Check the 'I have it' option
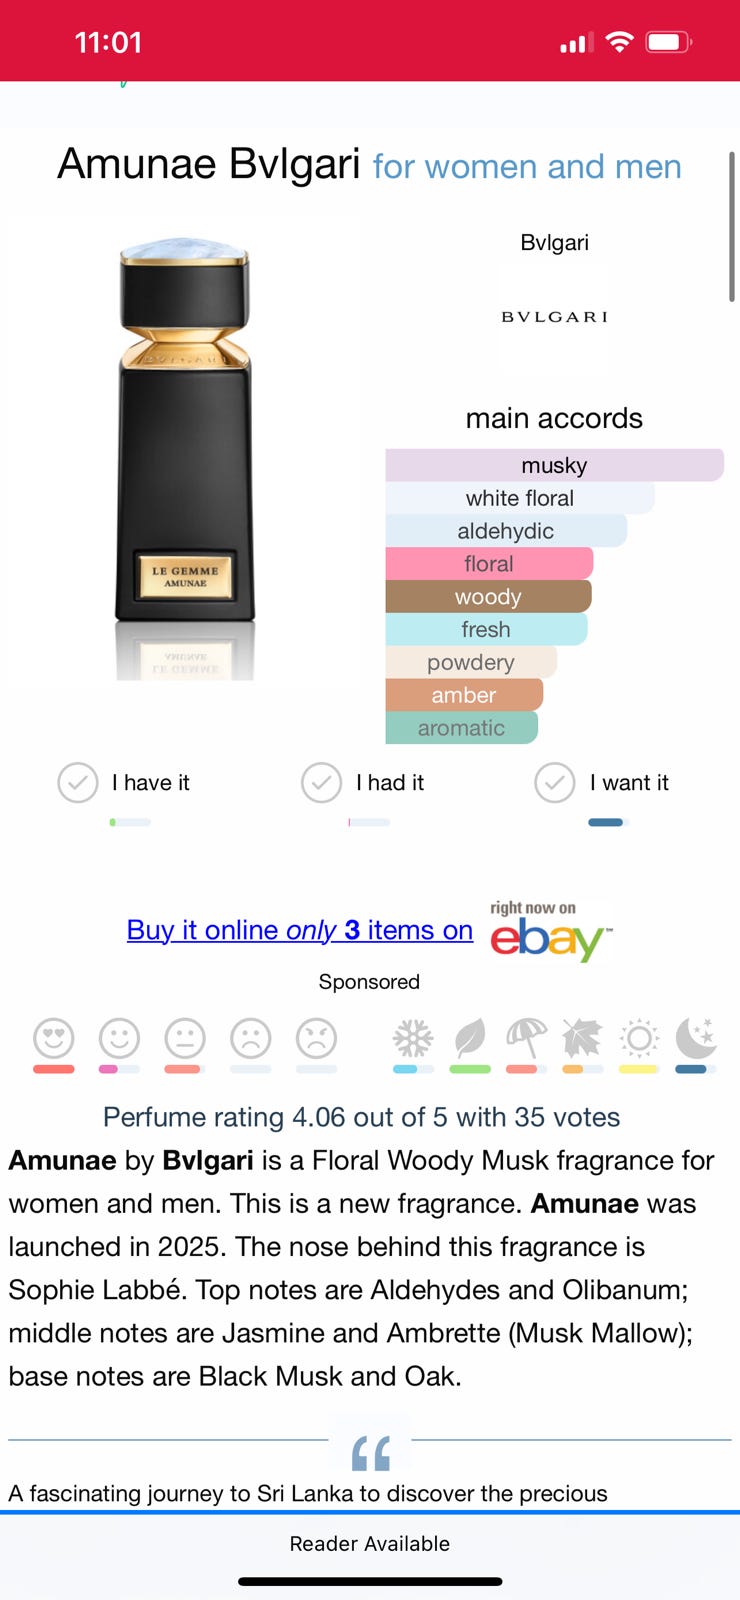The height and width of the screenshot is (1600, 740). point(78,783)
